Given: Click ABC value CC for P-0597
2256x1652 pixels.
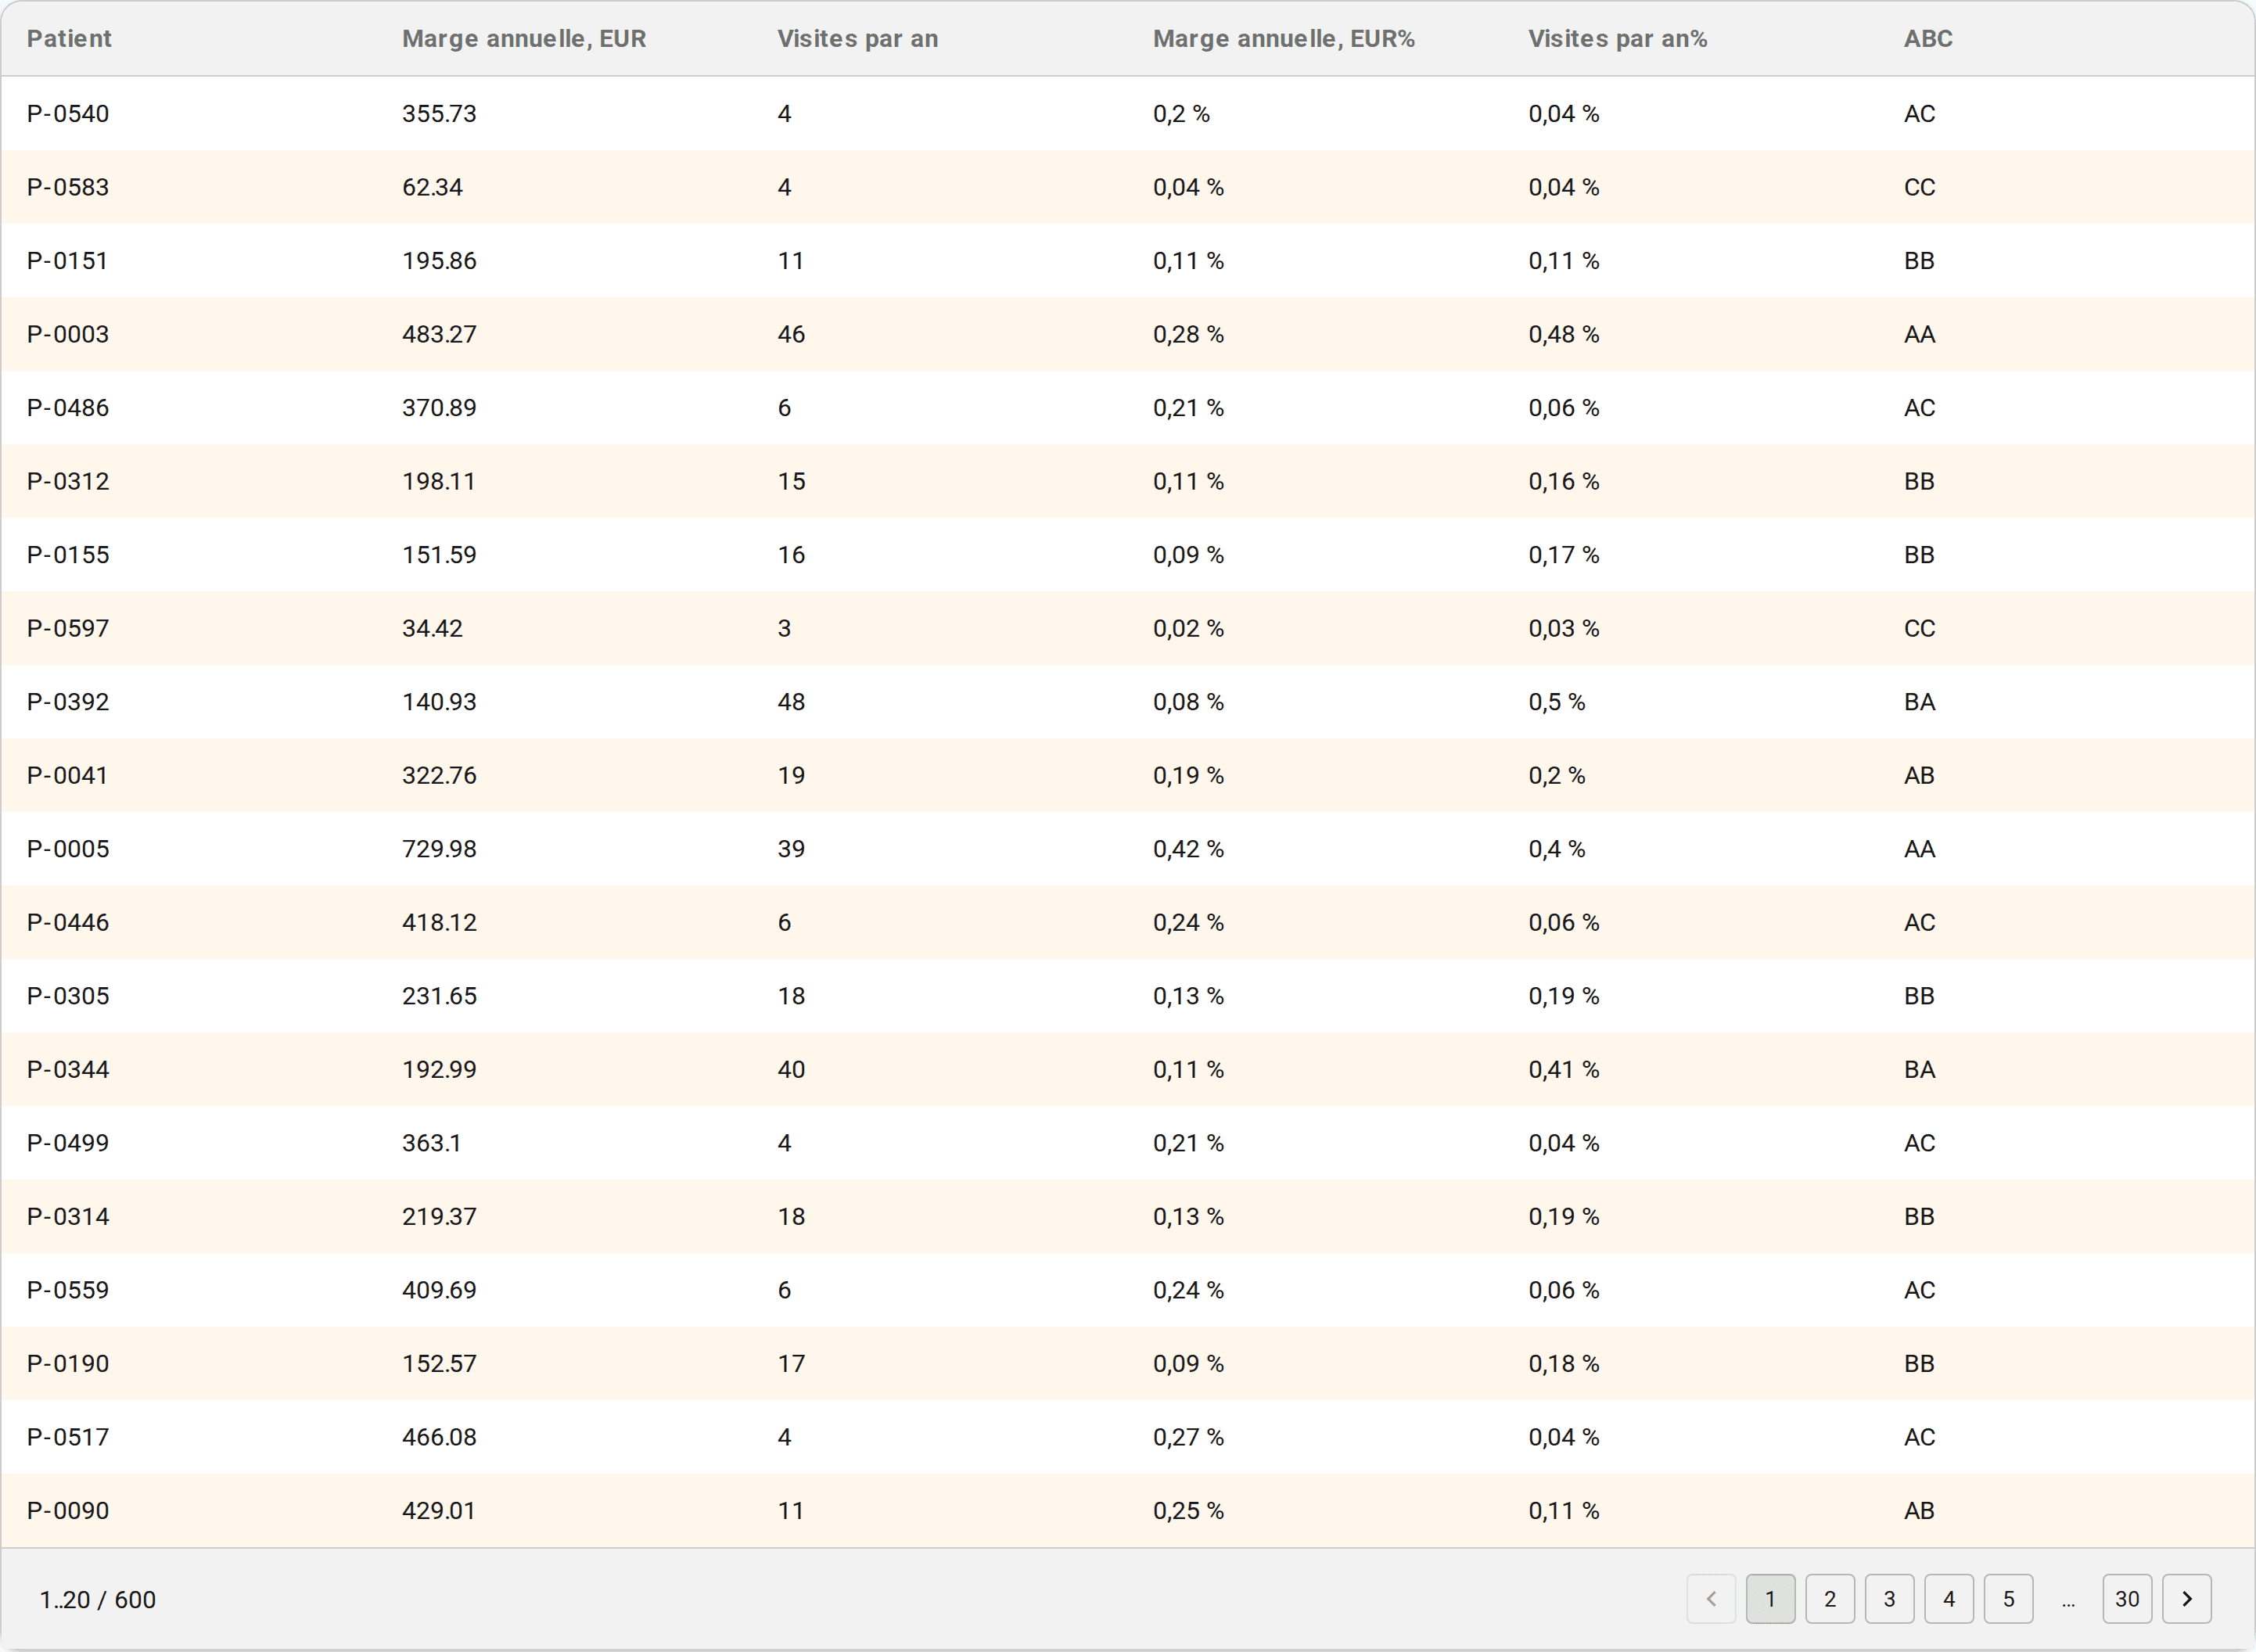Looking at the screenshot, I should pos(1919,628).
